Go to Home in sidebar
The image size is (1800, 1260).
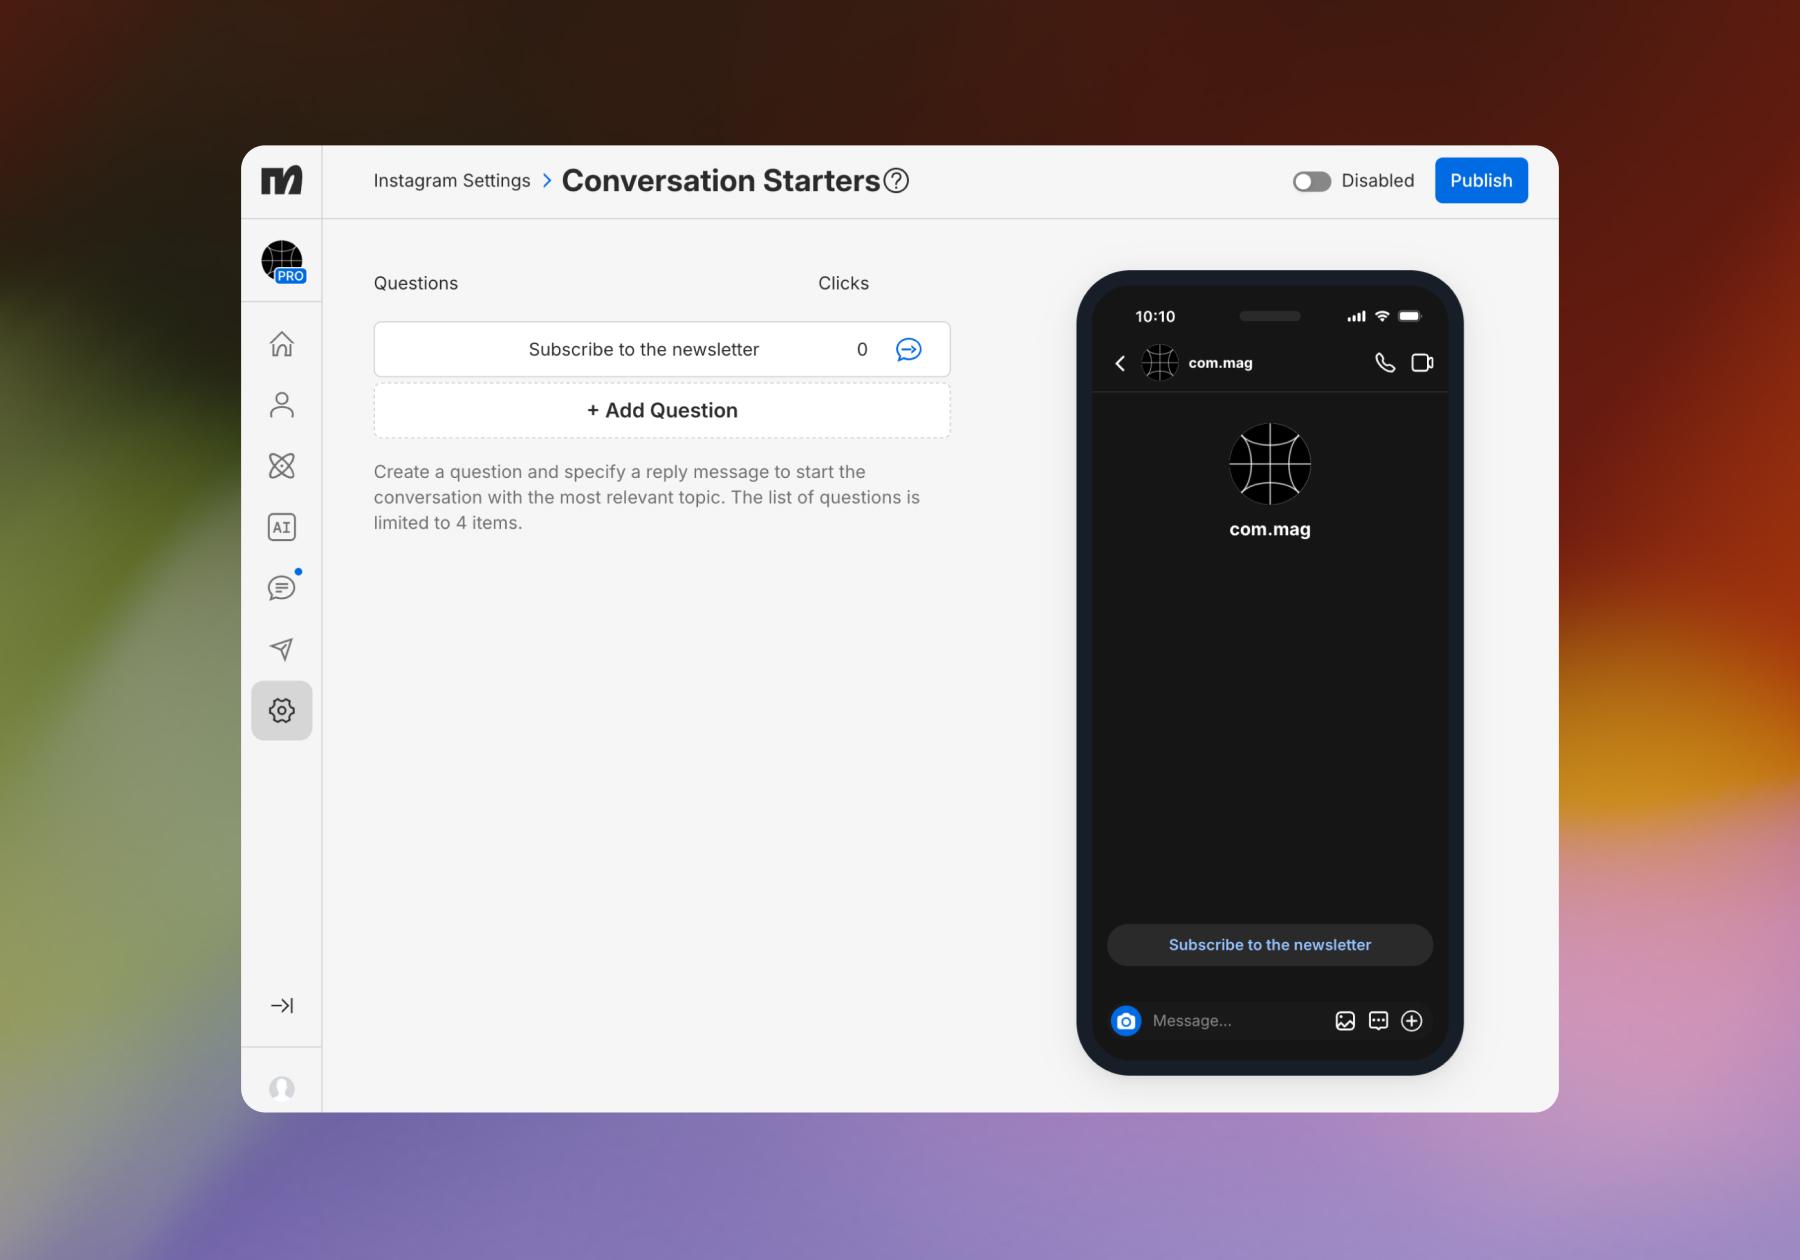282,344
